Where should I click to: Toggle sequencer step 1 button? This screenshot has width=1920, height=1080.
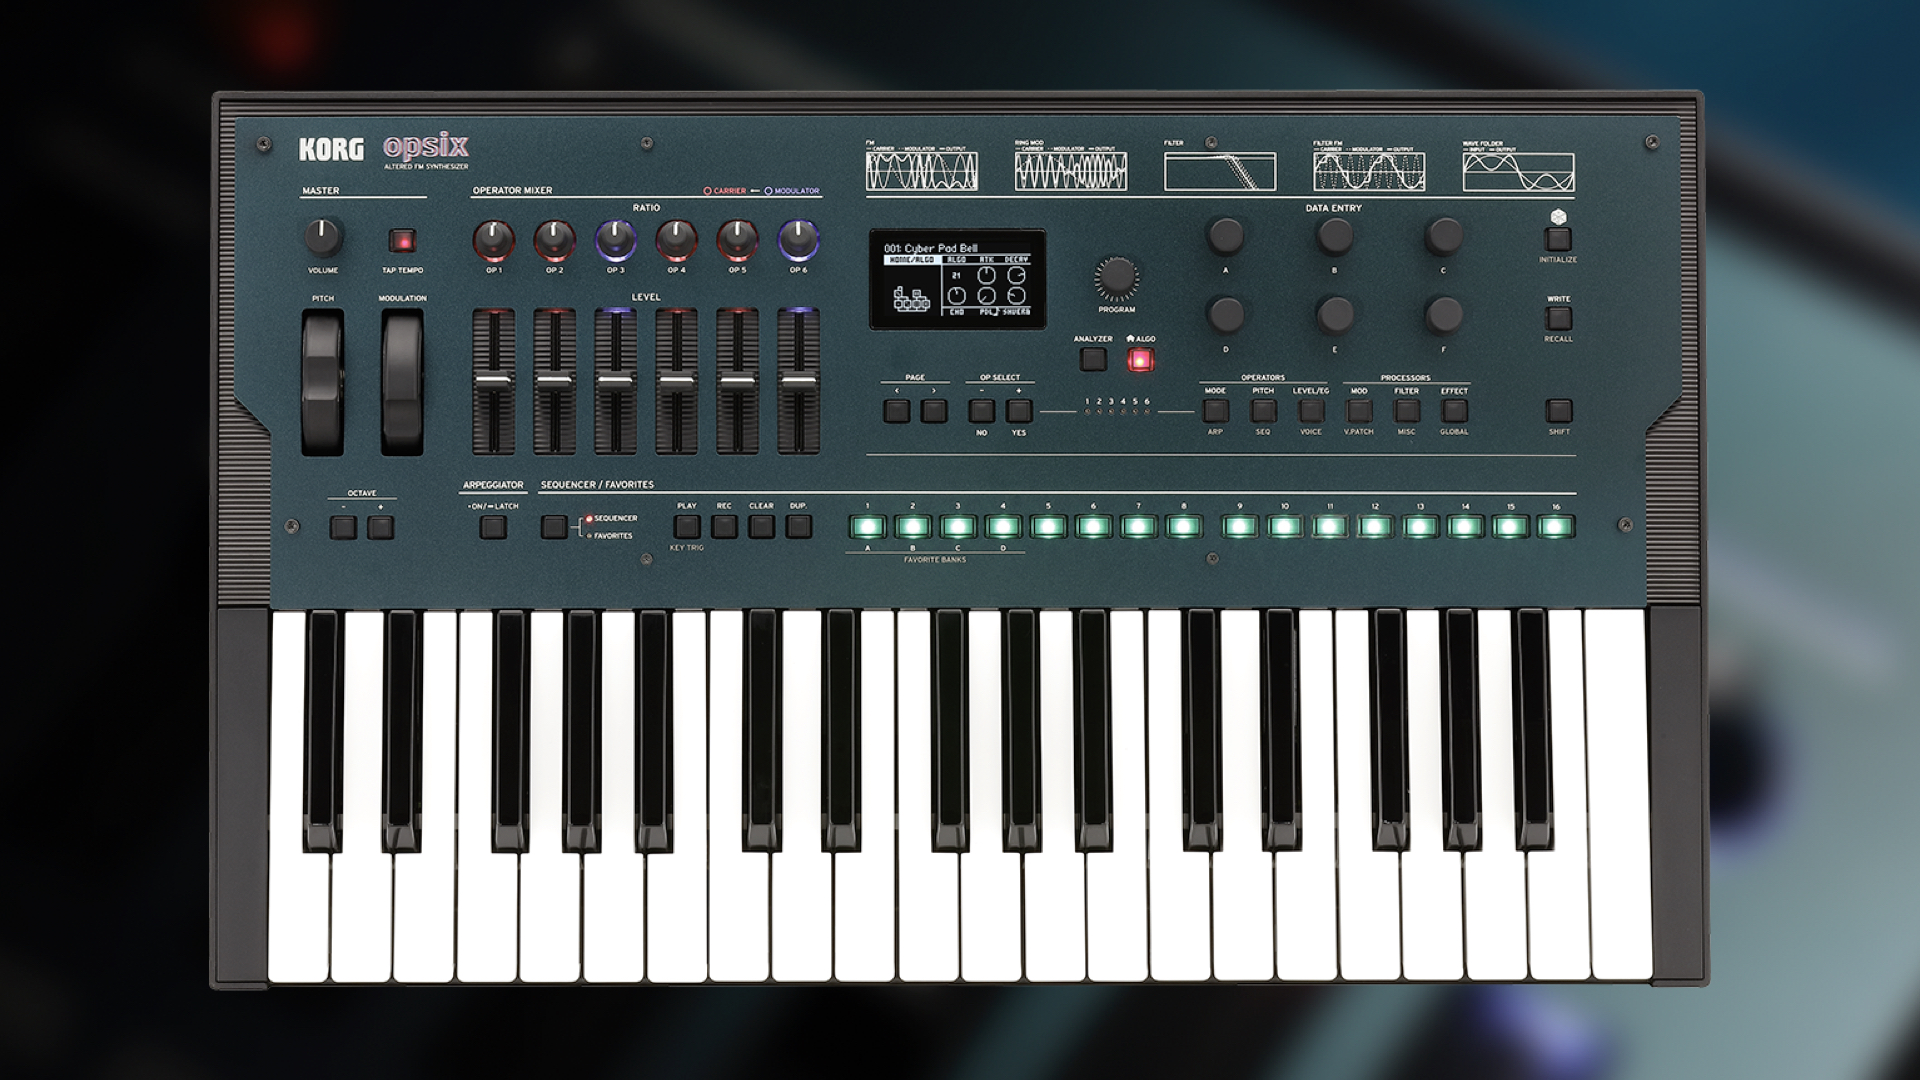click(867, 527)
